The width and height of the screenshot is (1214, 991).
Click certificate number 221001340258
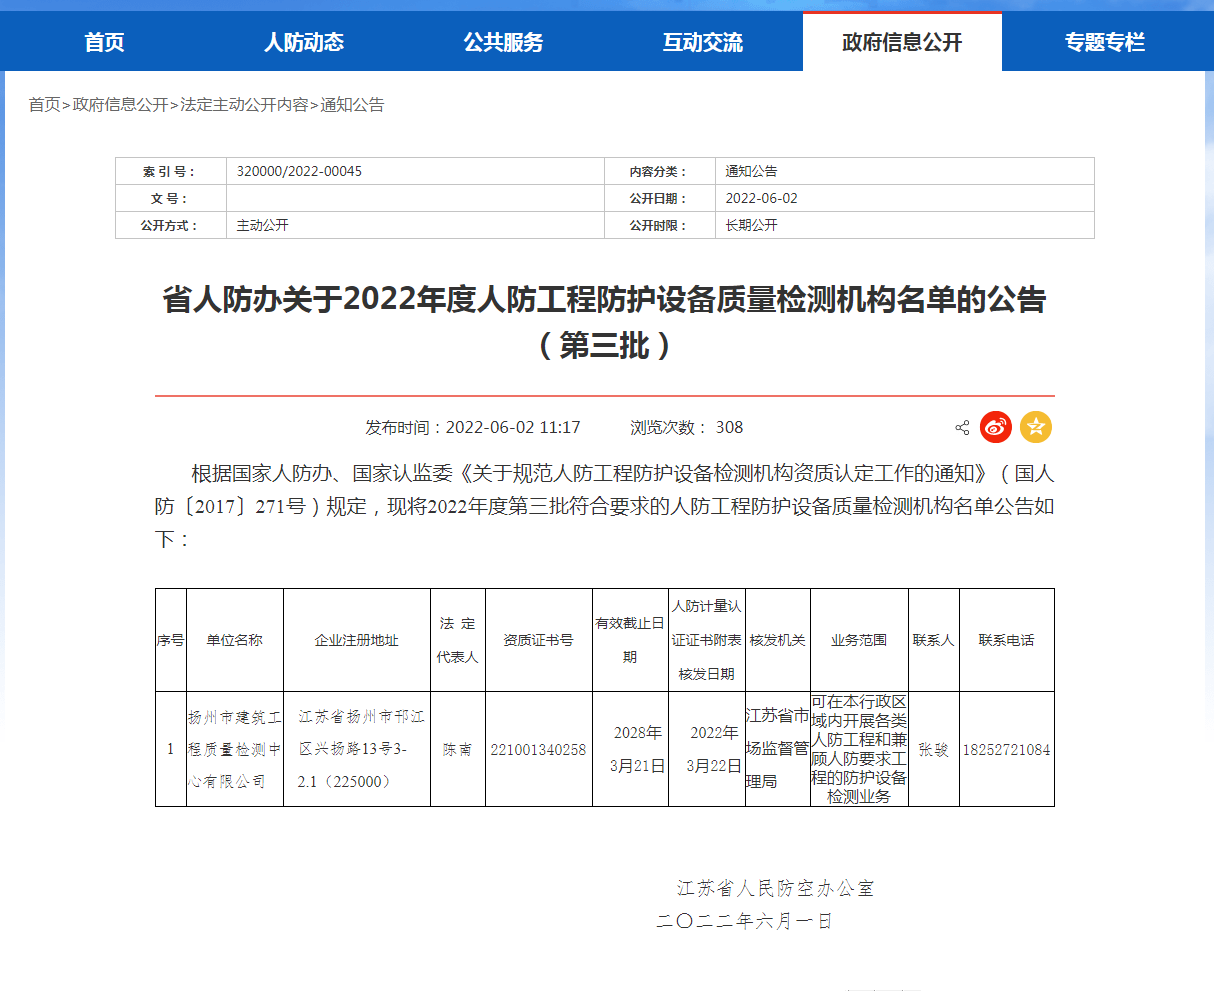[538, 749]
